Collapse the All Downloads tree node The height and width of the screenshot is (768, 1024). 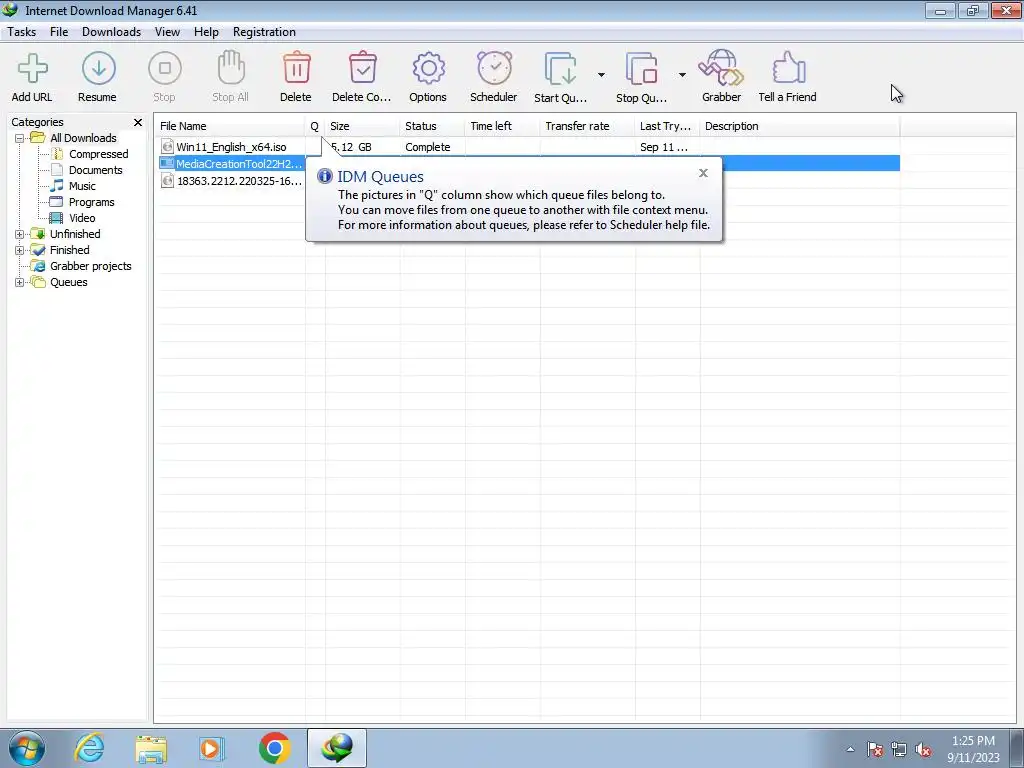20,138
